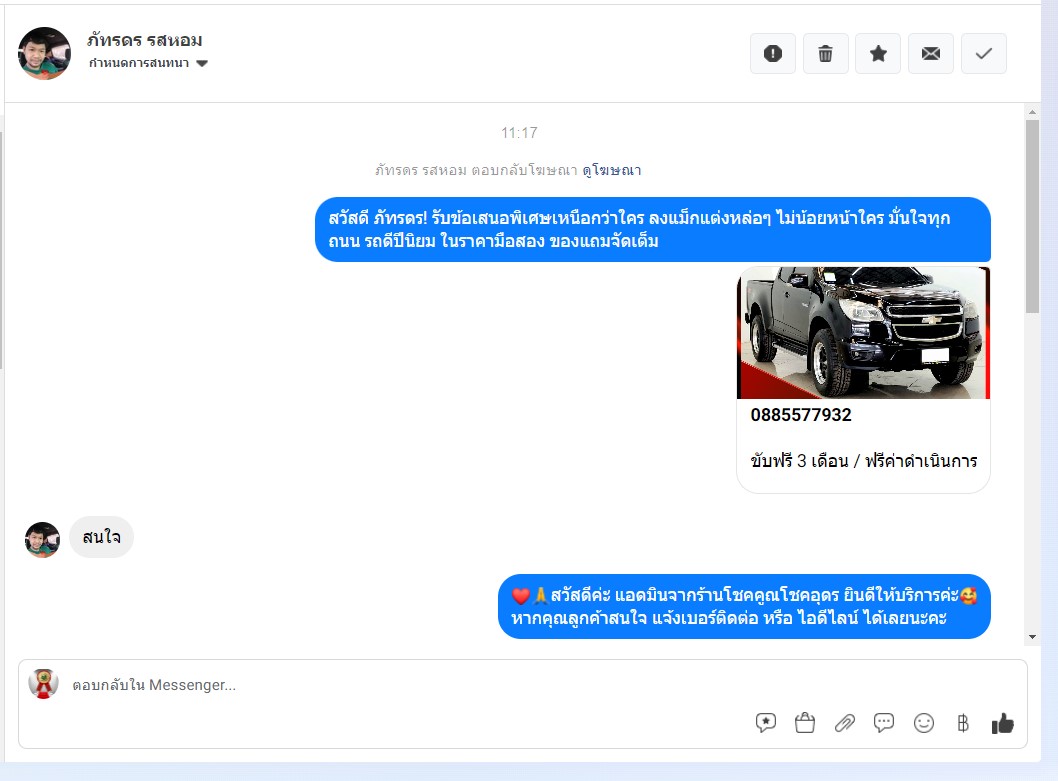
Task: Expand the กำหนดการสนทนา dropdown
Action: click(148, 64)
